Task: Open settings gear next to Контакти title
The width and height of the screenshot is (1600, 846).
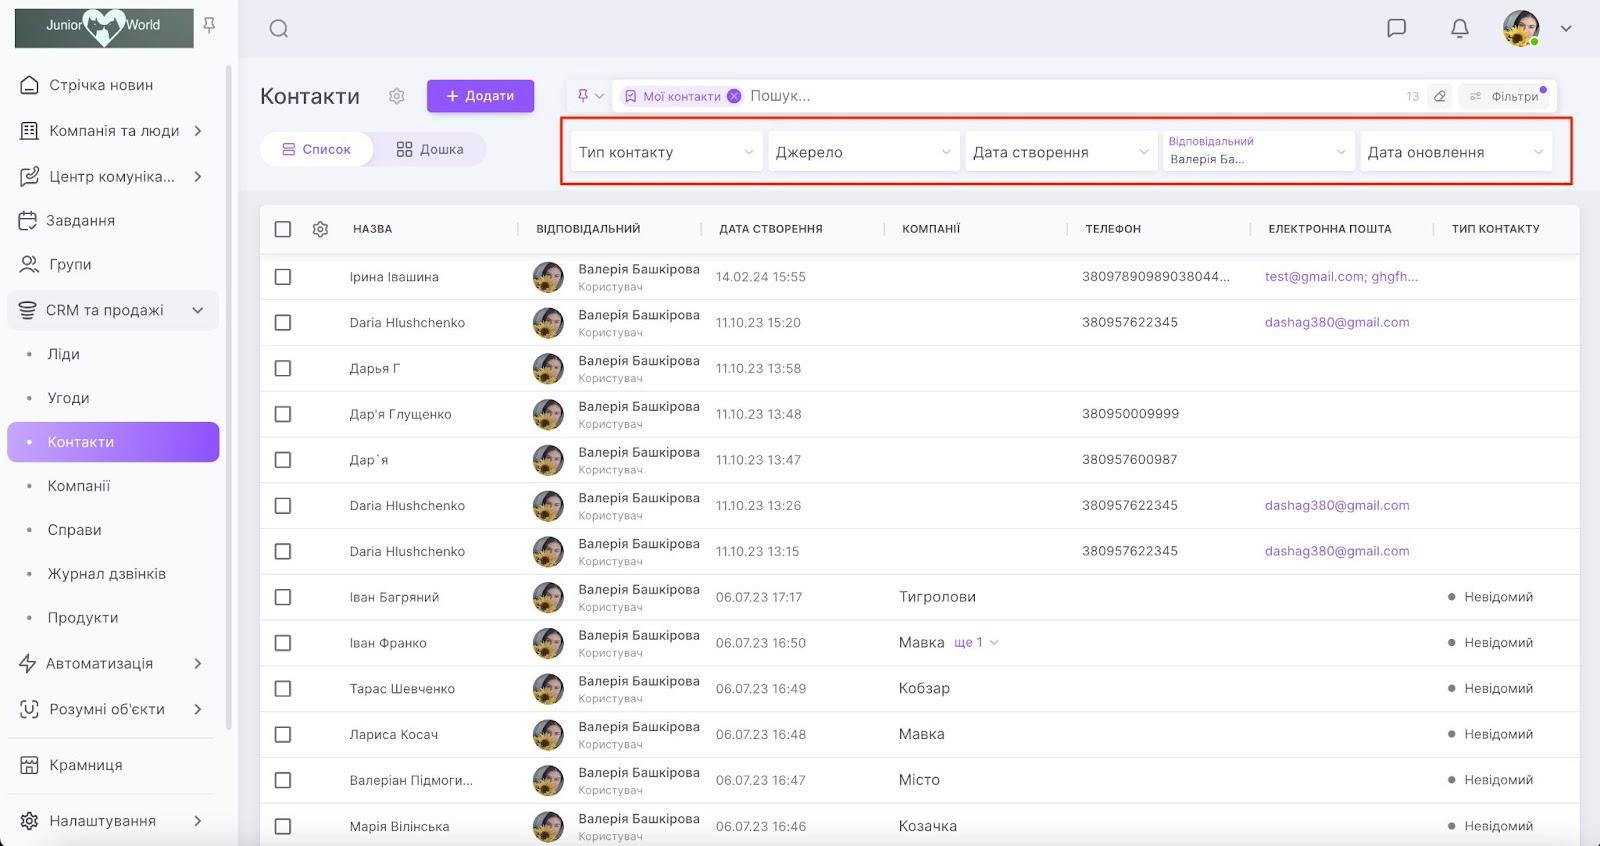Action: click(397, 96)
